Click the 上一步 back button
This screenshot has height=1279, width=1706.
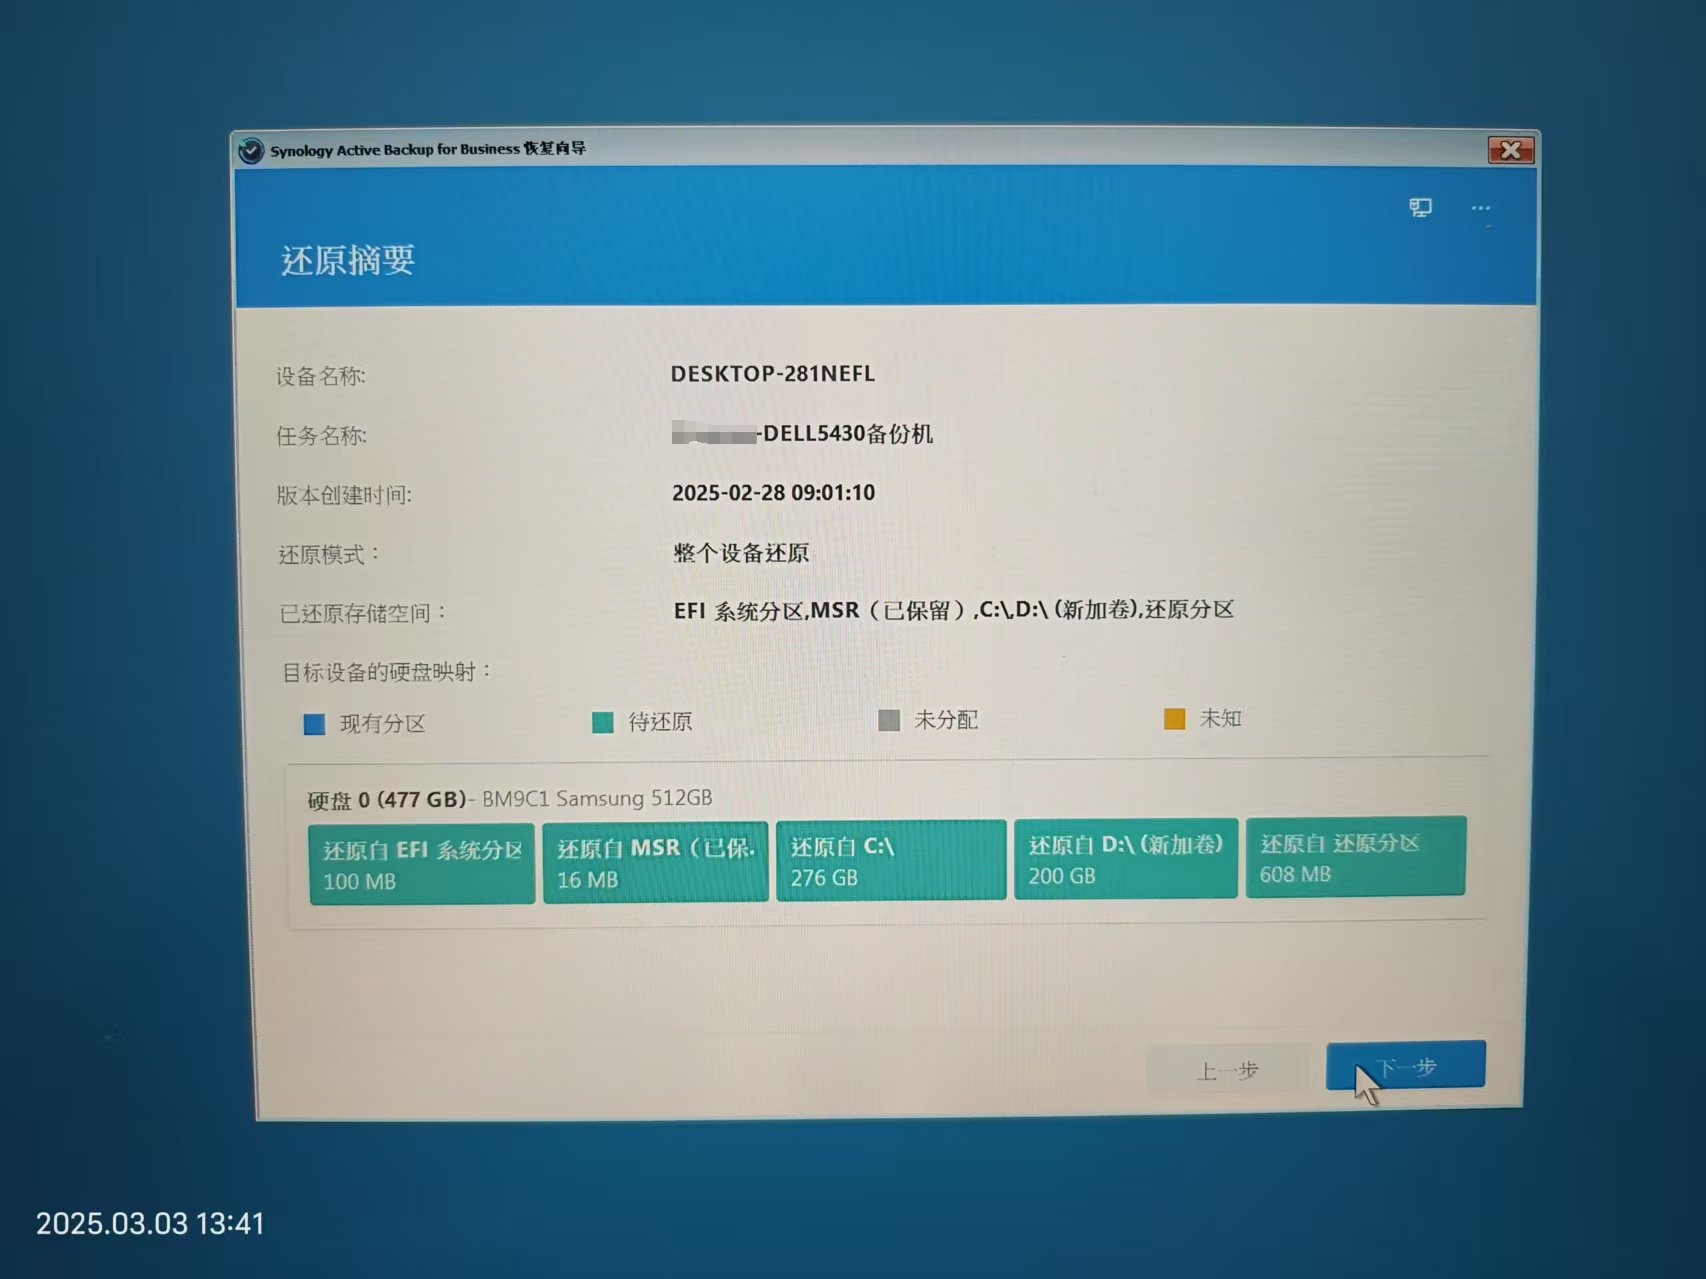pyautogui.click(x=1227, y=1070)
